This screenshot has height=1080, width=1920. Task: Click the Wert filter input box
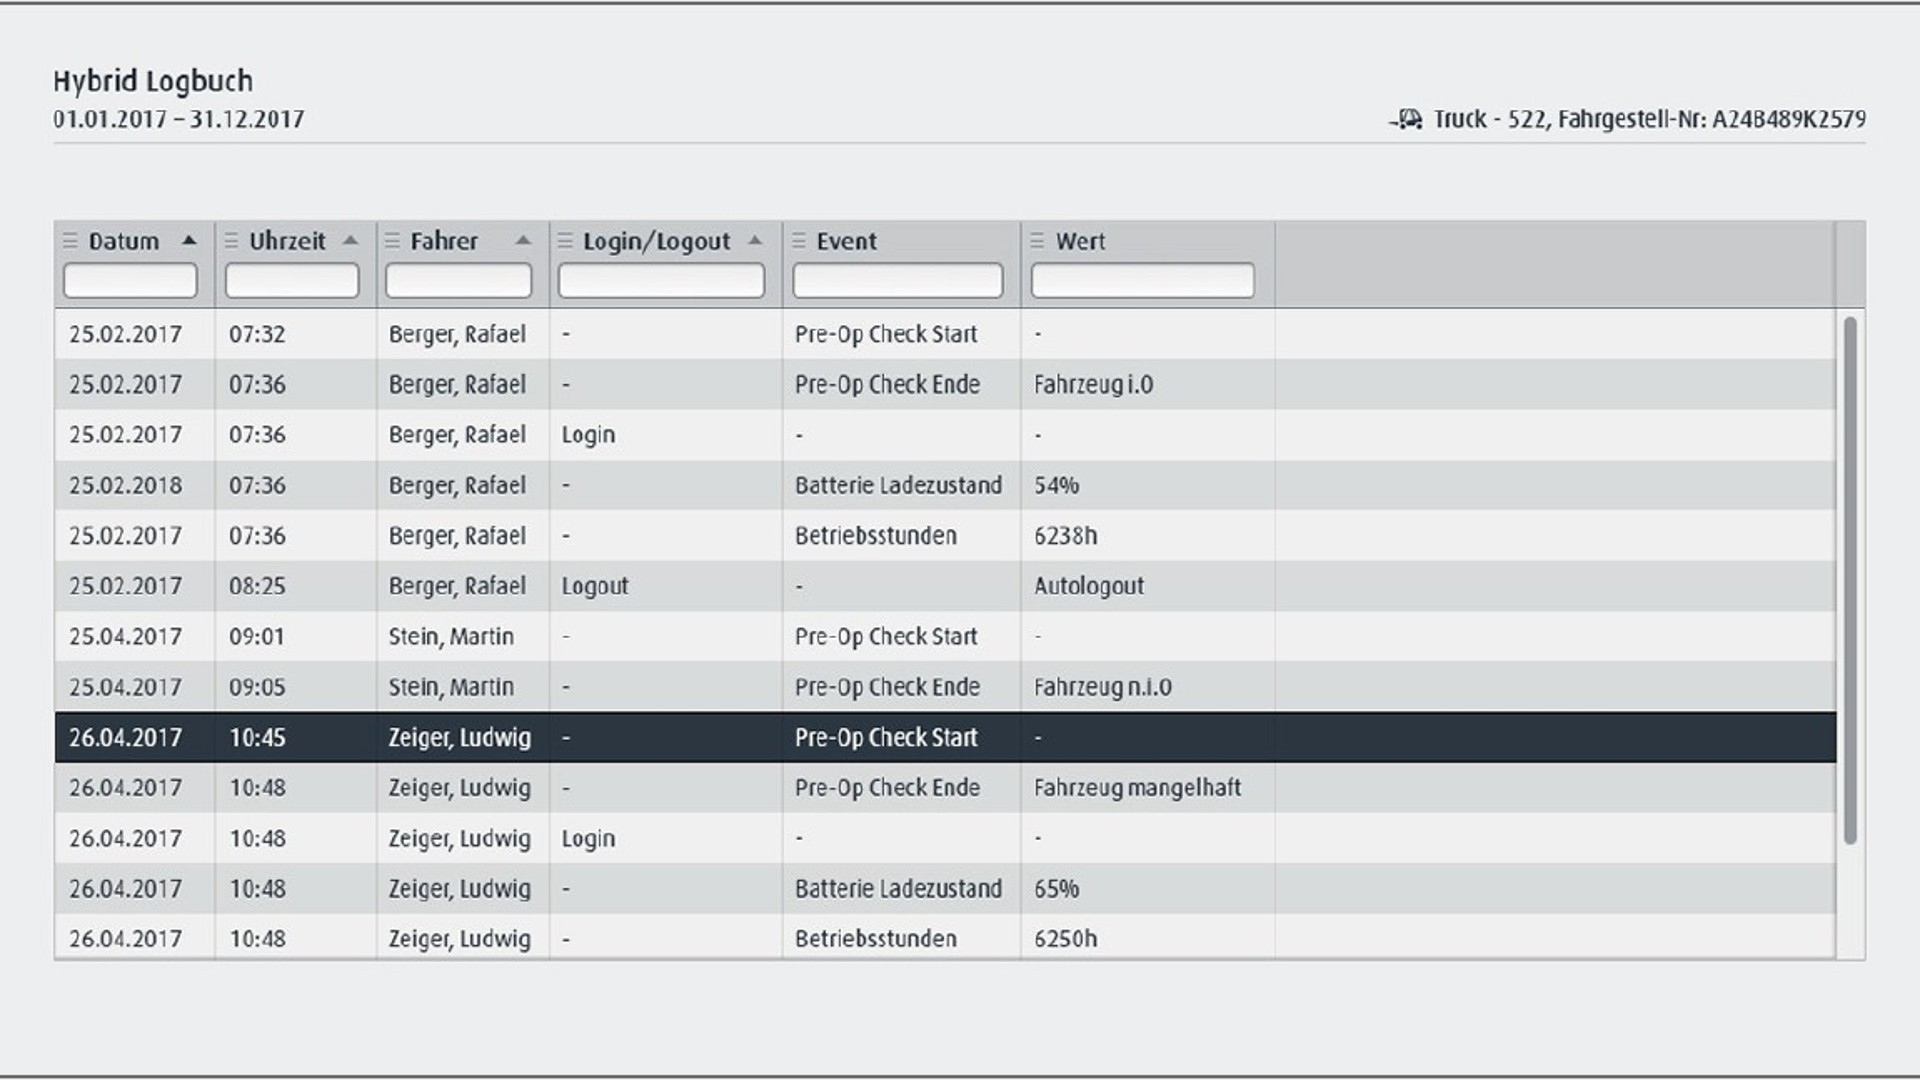(x=1142, y=281)
